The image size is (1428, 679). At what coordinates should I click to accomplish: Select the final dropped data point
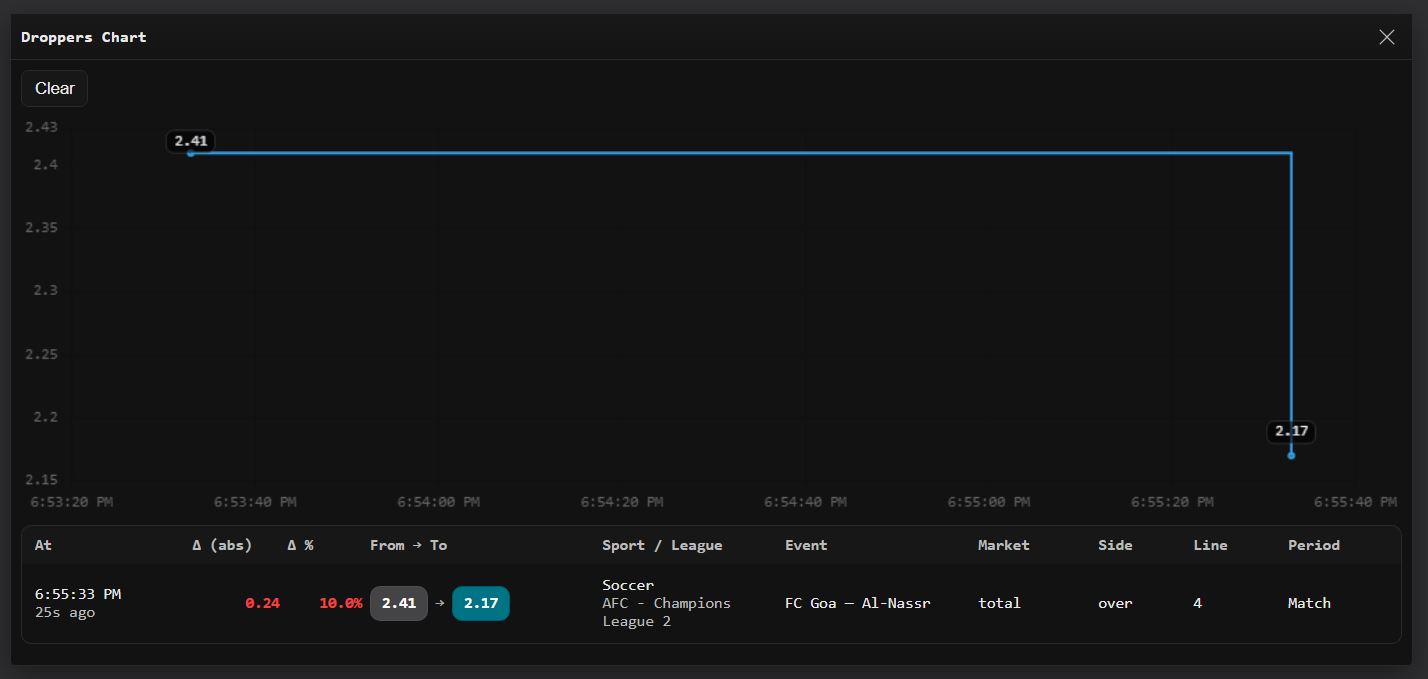pos(1292,453)
